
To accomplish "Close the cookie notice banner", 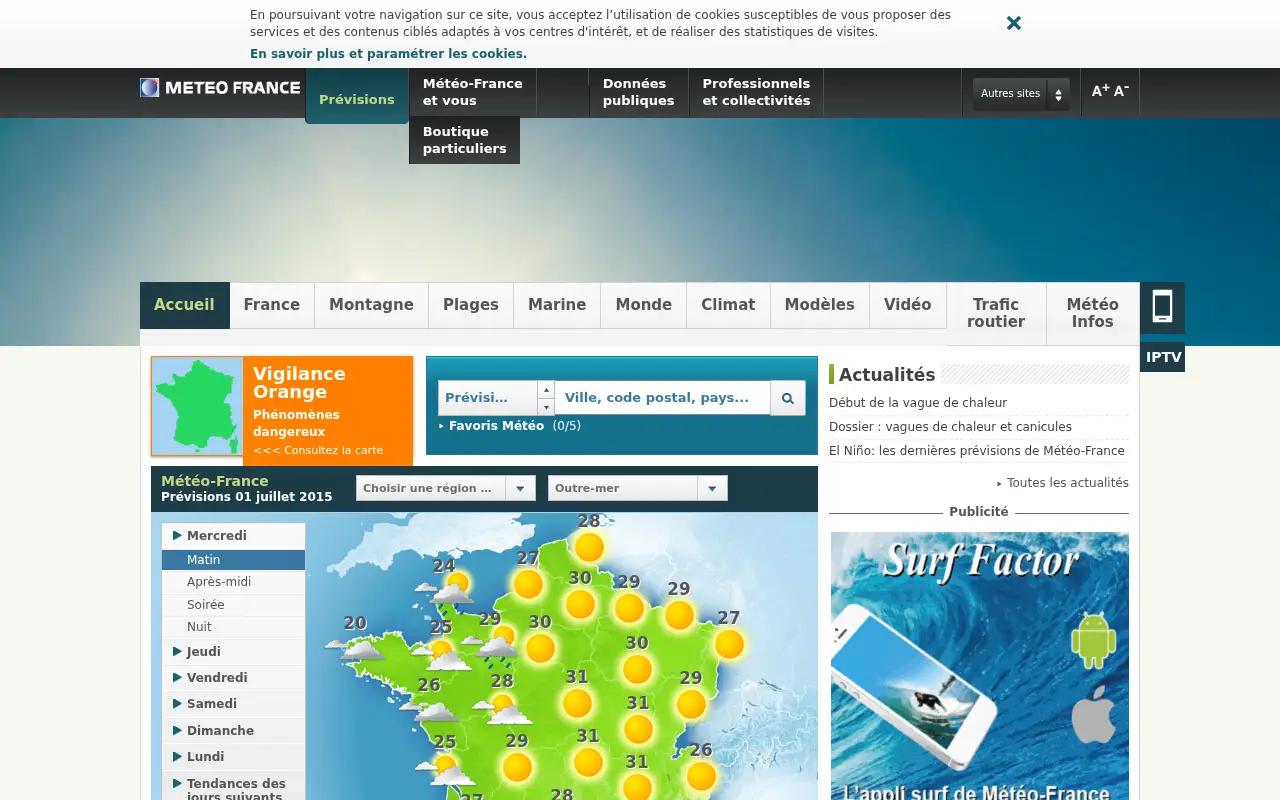I will tap(1014, 23).
